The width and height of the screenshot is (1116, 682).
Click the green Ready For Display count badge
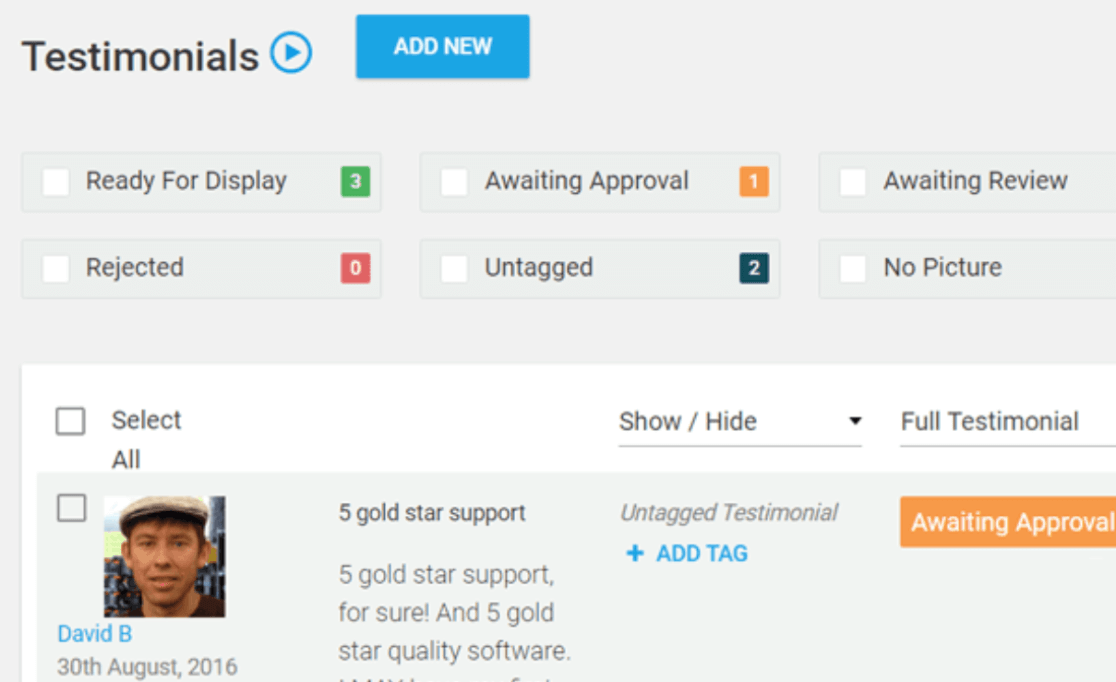pyautogui.click(x=354, y=182)
